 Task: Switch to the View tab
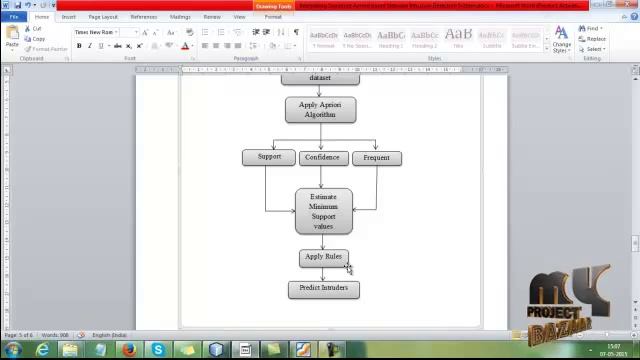click(239, 17)
